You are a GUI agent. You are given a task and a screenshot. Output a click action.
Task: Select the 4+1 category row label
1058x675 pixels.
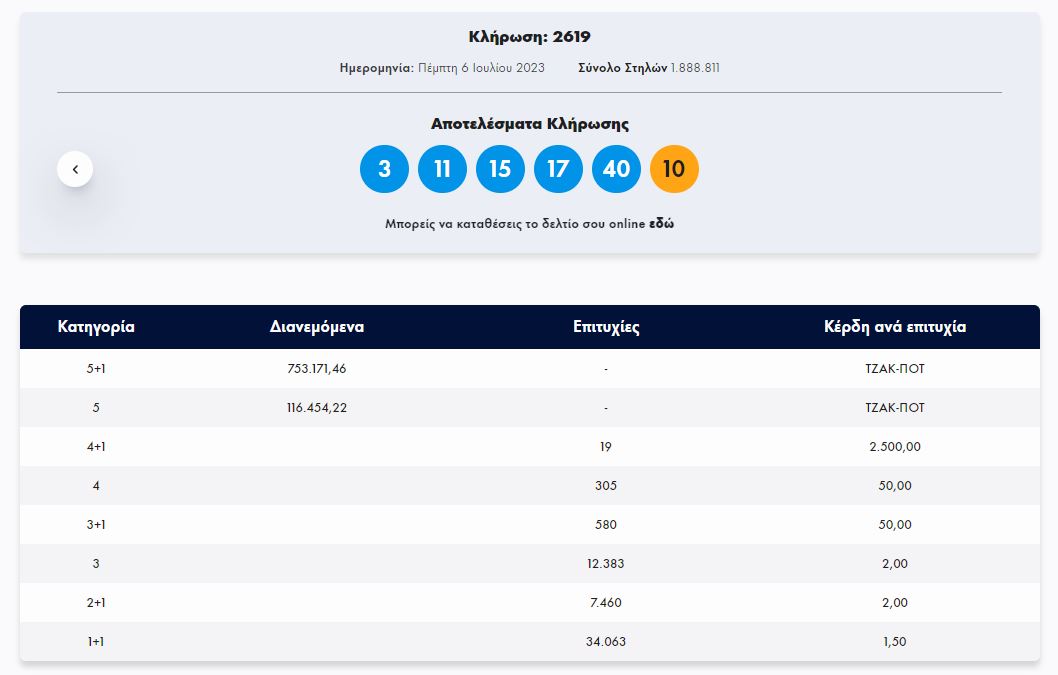click(x=96, y=447)
